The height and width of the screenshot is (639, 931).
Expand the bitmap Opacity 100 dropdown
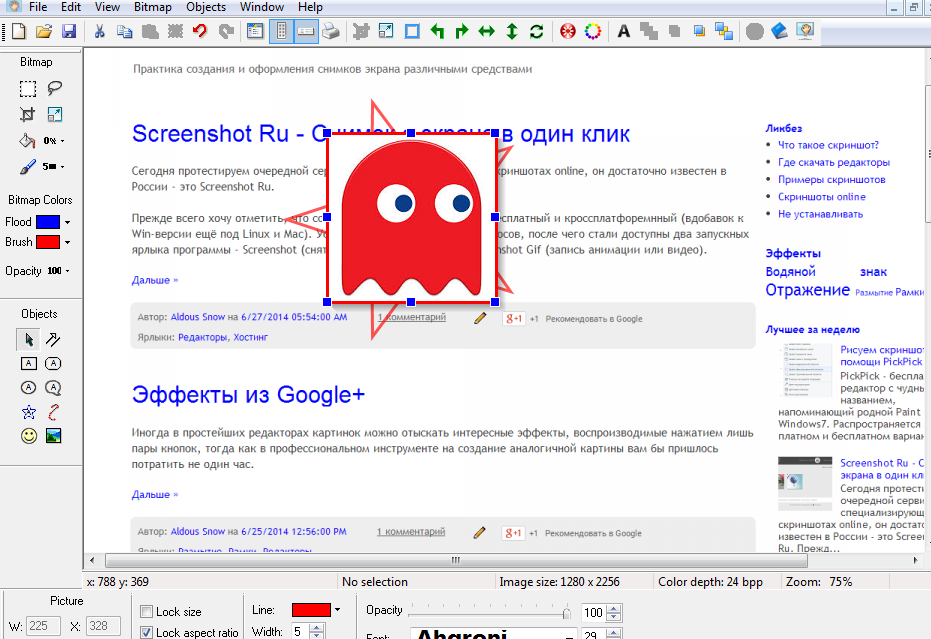pos(68,271)
